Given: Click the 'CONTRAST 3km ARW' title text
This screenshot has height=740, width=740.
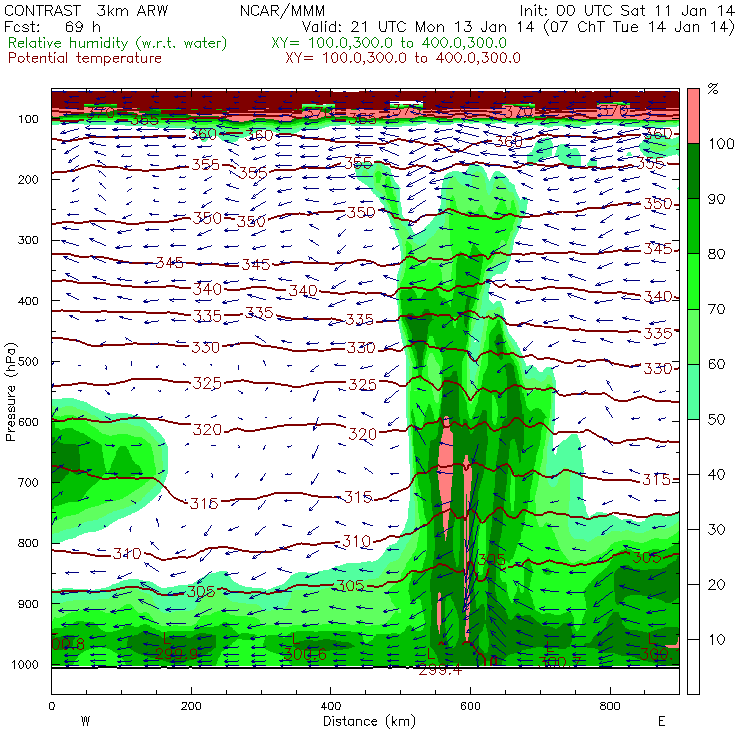Looking at the screenshot, I should tap(86, 10).
